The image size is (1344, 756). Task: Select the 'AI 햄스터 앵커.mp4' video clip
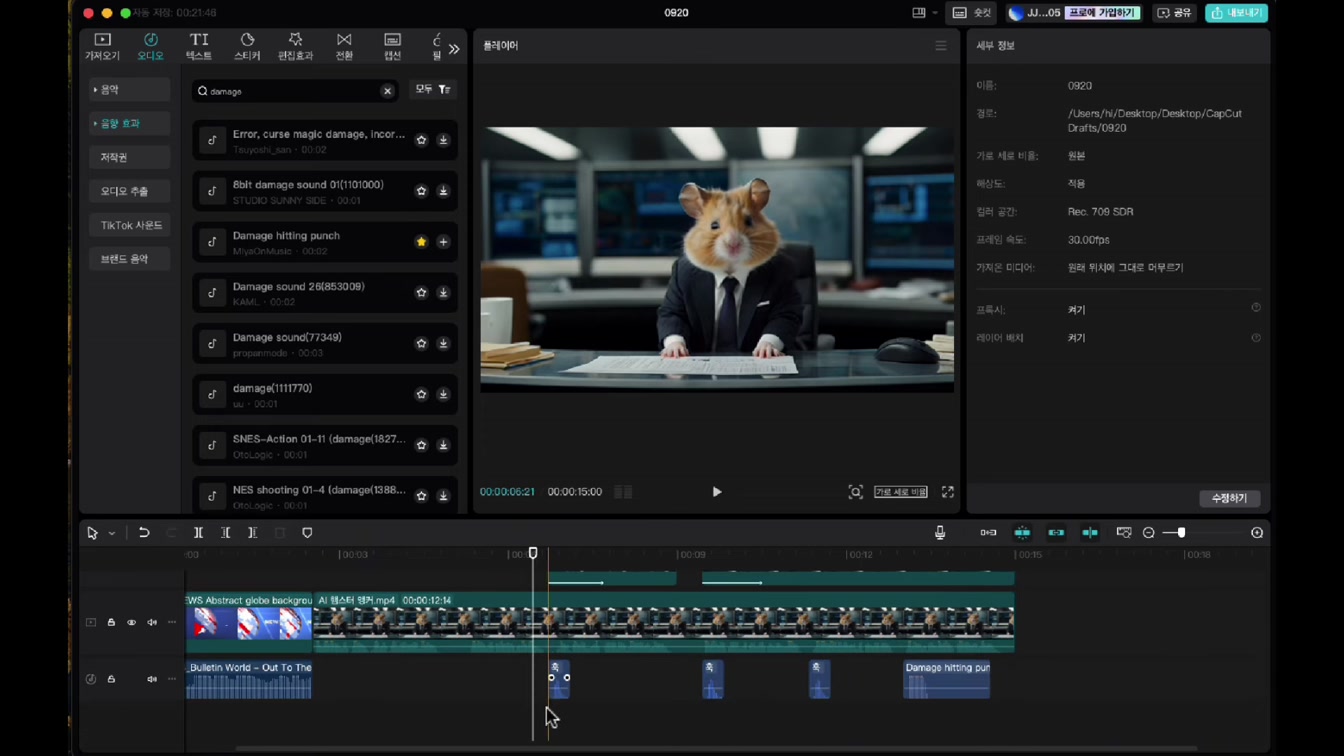[x=664, y=622]
